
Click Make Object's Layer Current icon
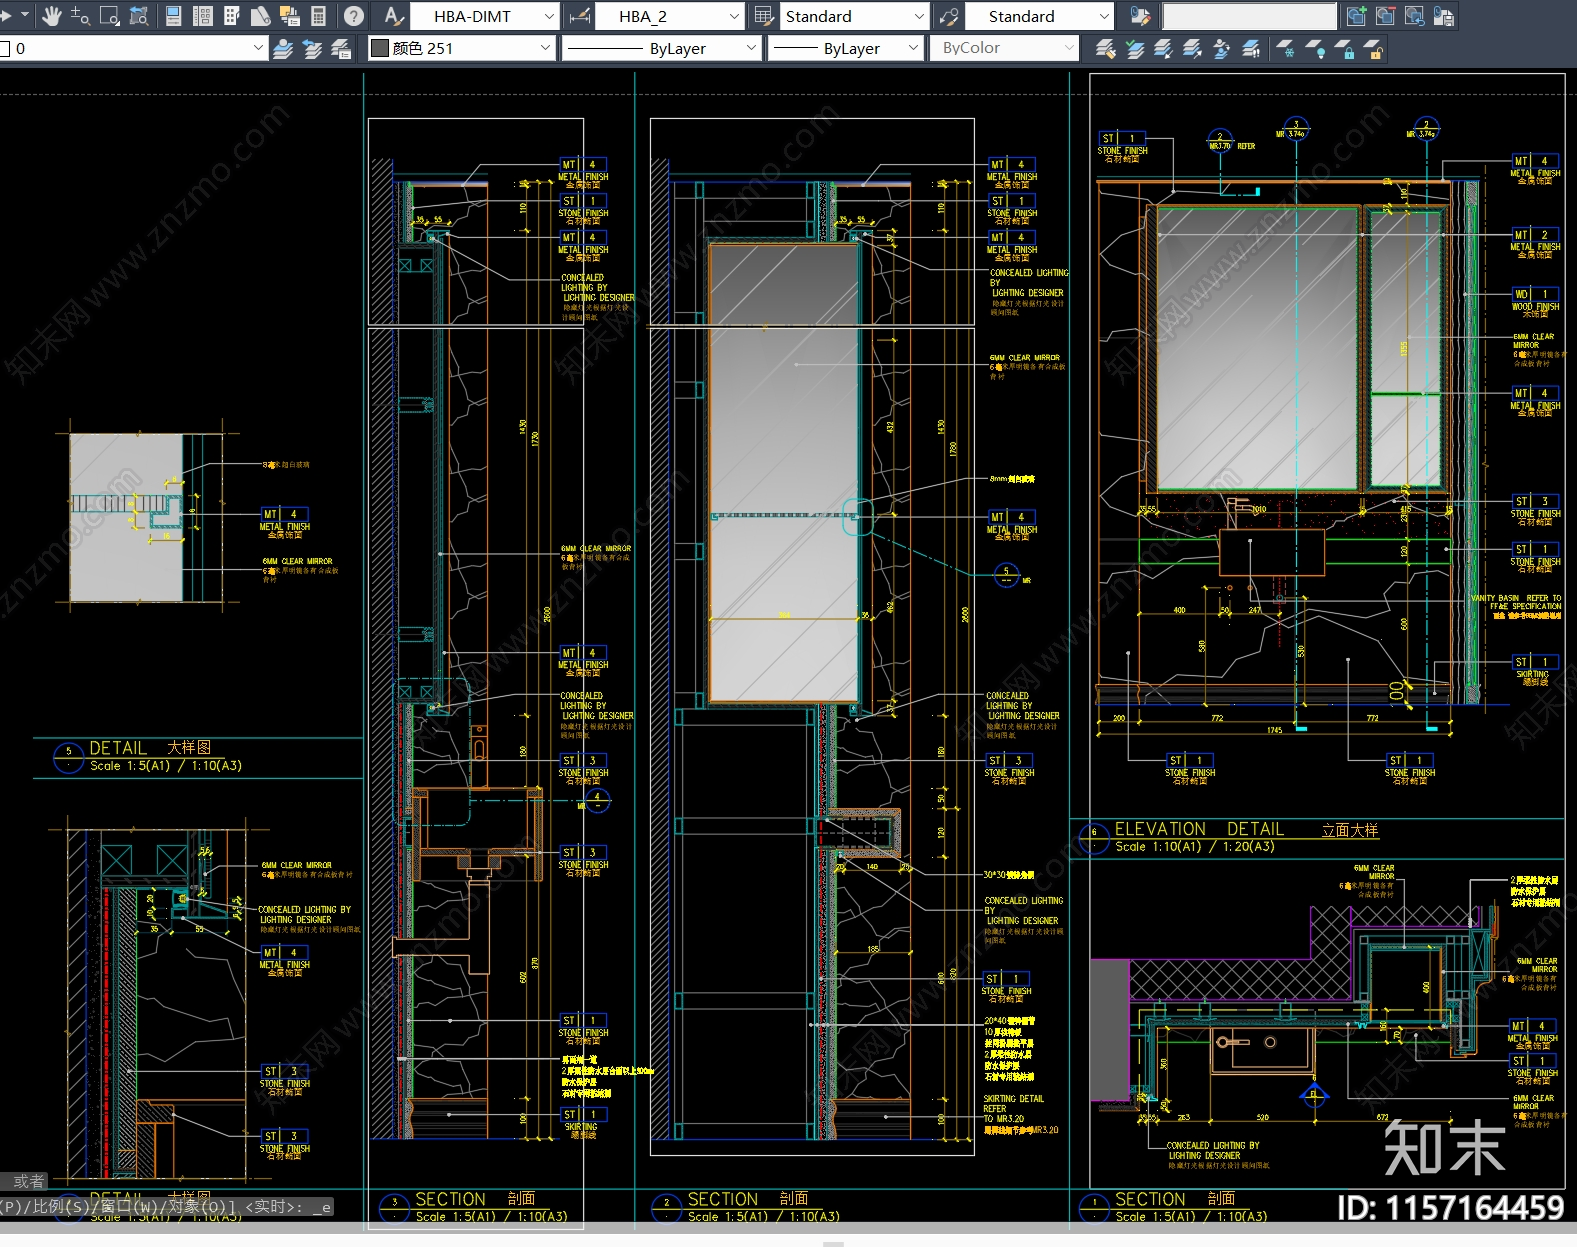click(283, 48)
